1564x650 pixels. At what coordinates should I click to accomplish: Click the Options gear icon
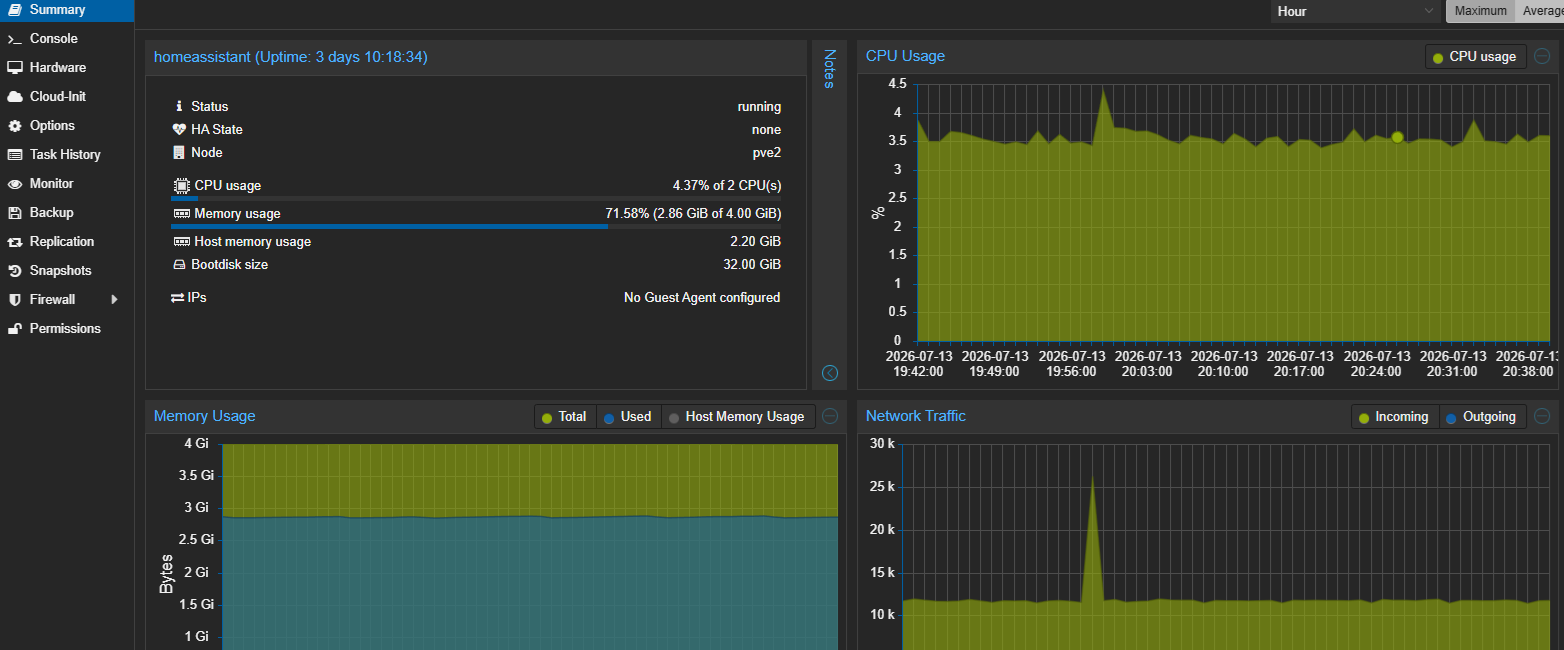tap(14, 126)
